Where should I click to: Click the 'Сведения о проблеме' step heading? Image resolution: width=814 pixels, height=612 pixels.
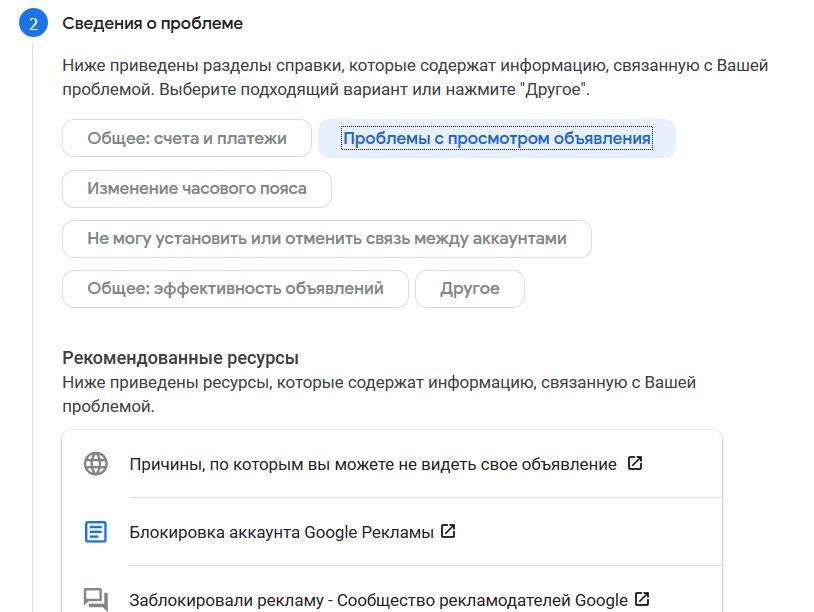click(153, 23)
